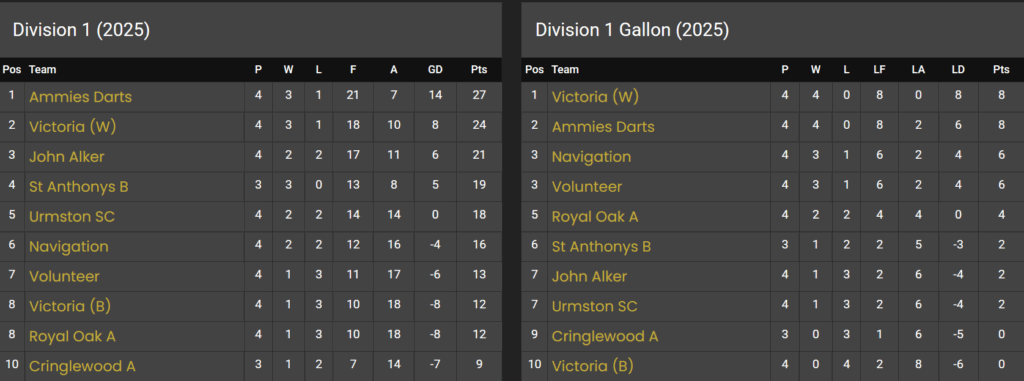1024x381 pixels.
Task: Click Victoria (B) in Gallon table
Action: [594, 367]
